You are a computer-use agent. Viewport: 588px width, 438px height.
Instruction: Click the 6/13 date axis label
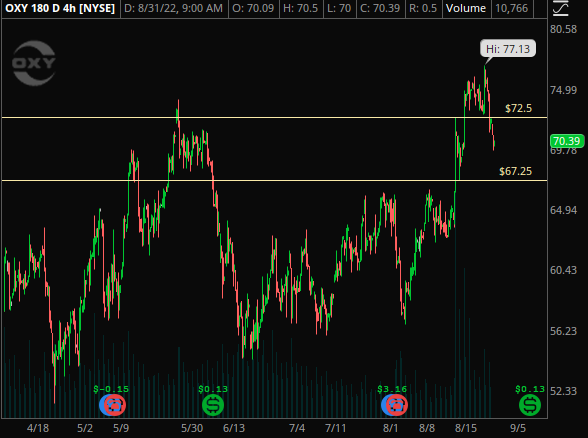pyautogui.click(x=234, y=428)
